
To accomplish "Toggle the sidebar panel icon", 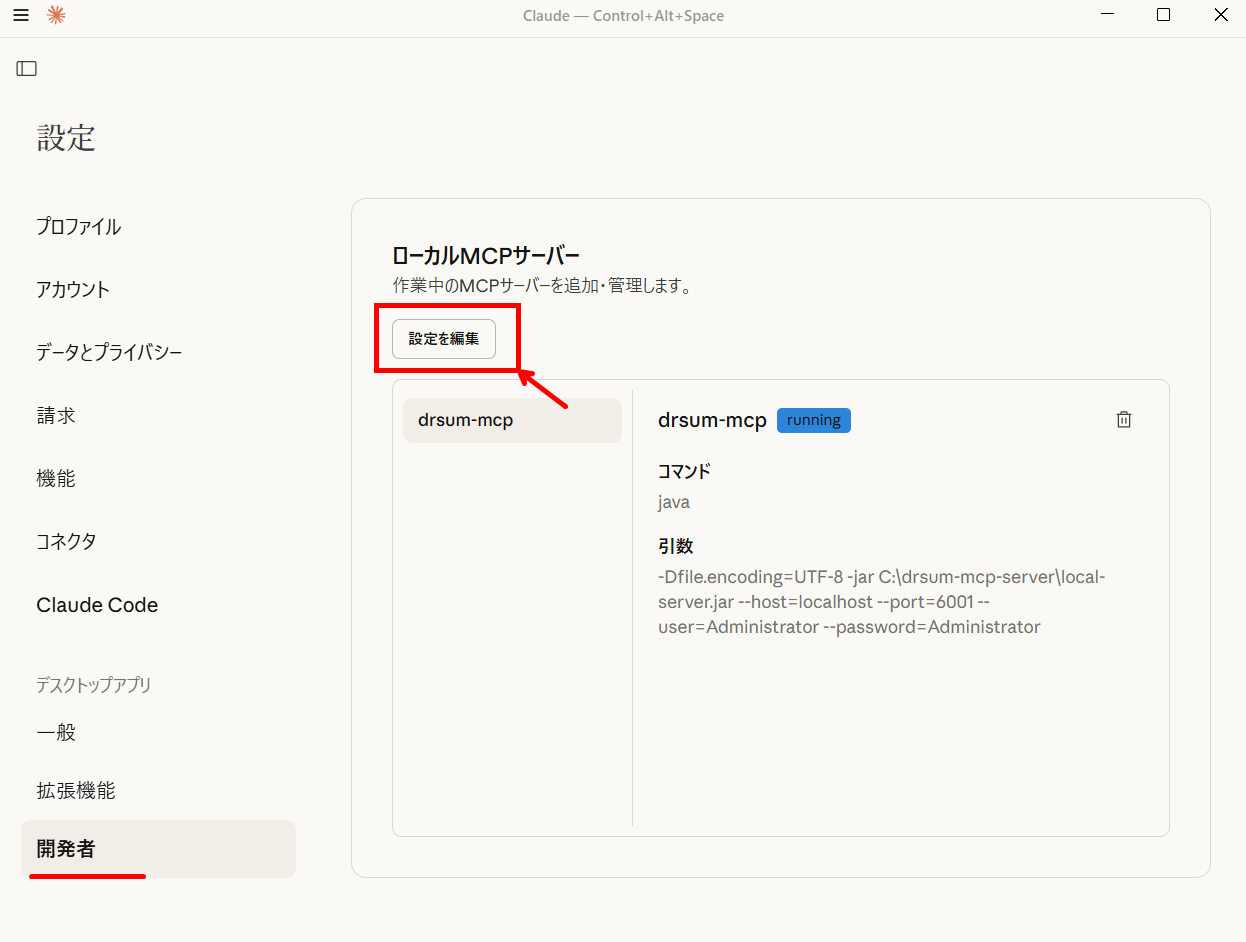I will pos(27,69).
